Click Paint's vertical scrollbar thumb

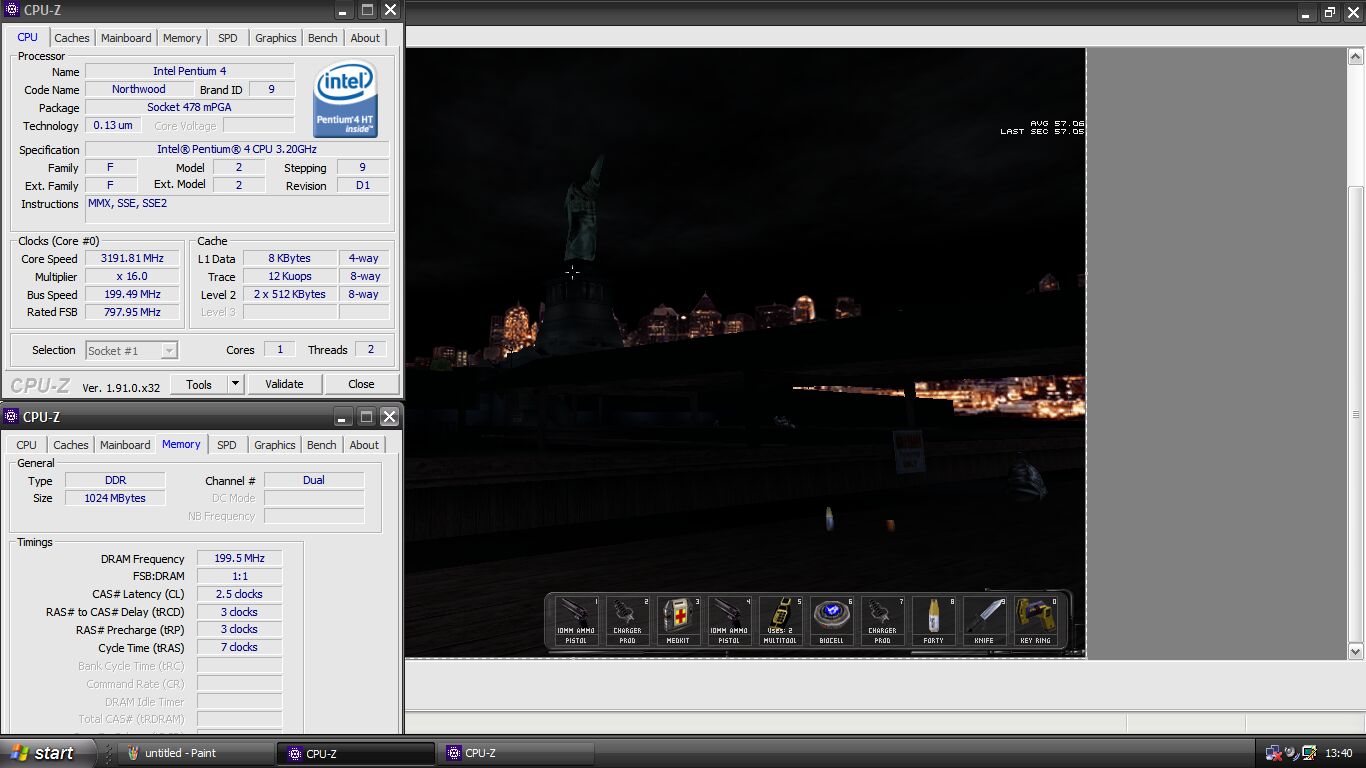1356,414
